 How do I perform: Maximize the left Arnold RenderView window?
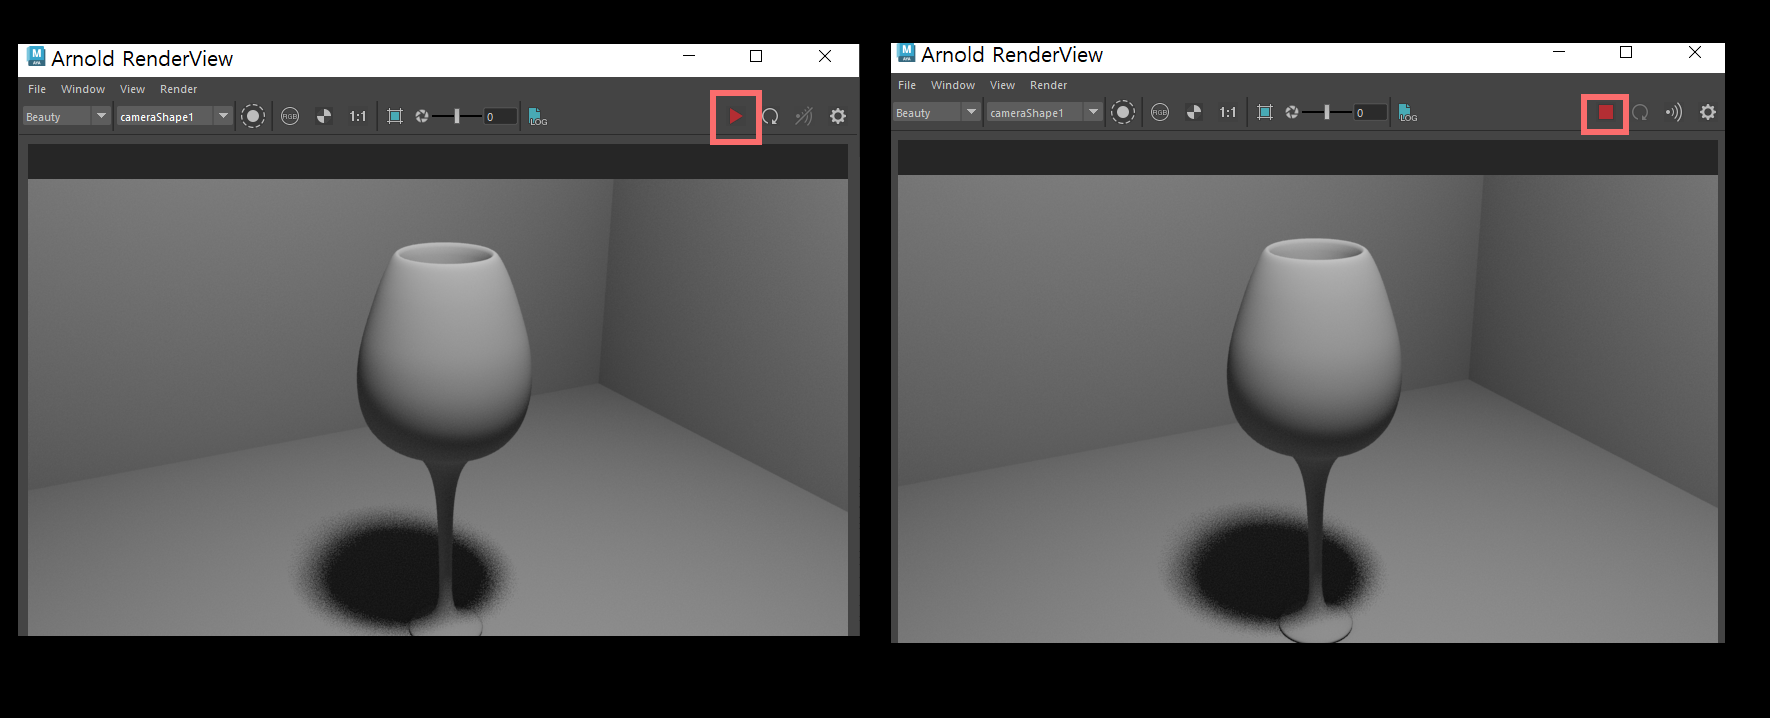click(756, 56)
